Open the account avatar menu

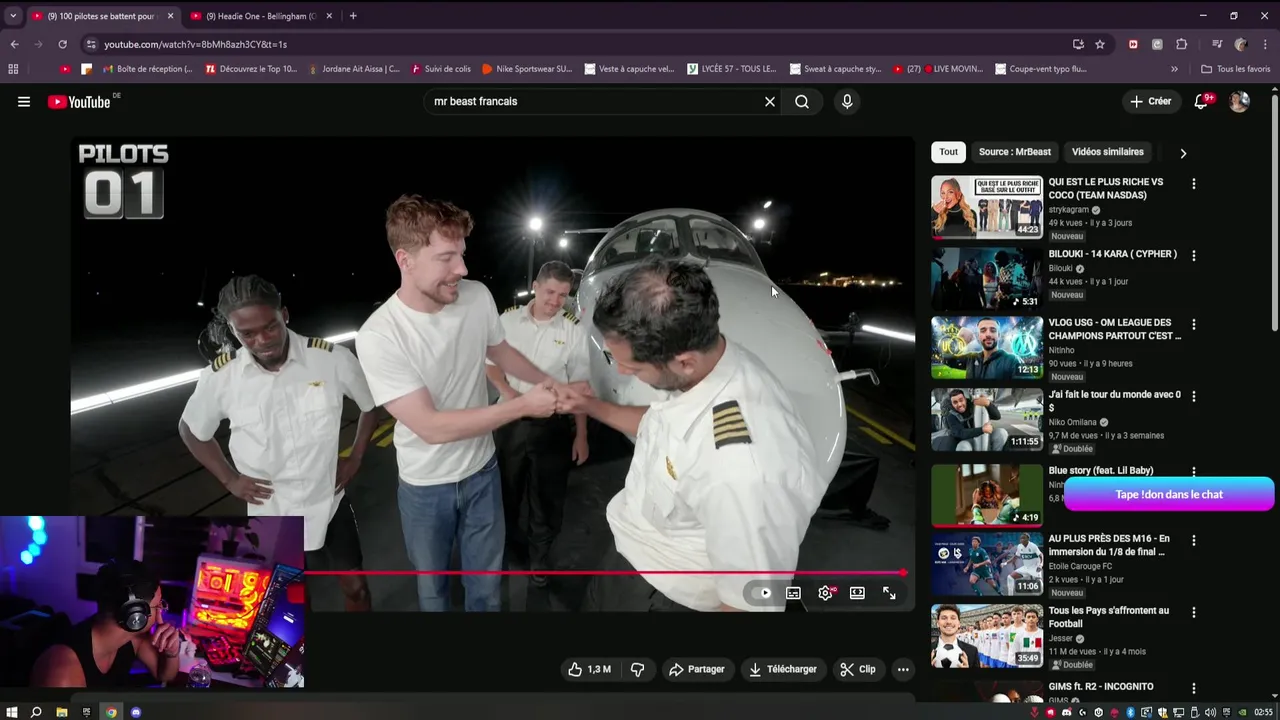tap(1239, 101)
